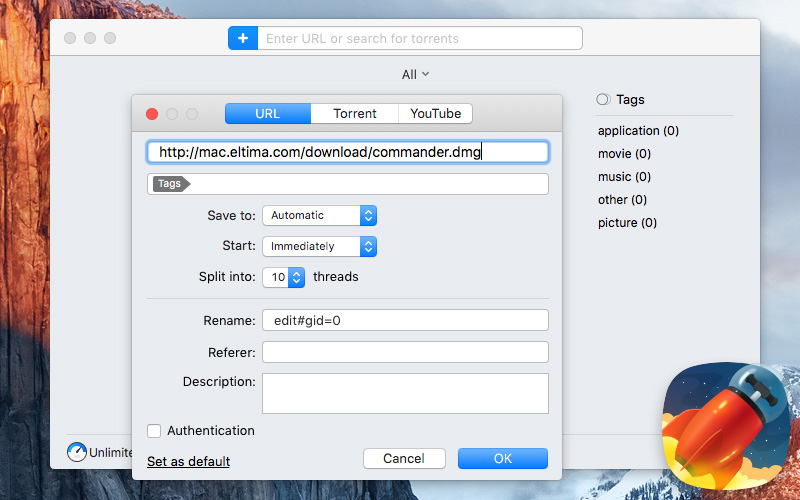Click the Tags token icon in the dialog
The height and width of the screenshot is (500, 800).
(171, 184)
